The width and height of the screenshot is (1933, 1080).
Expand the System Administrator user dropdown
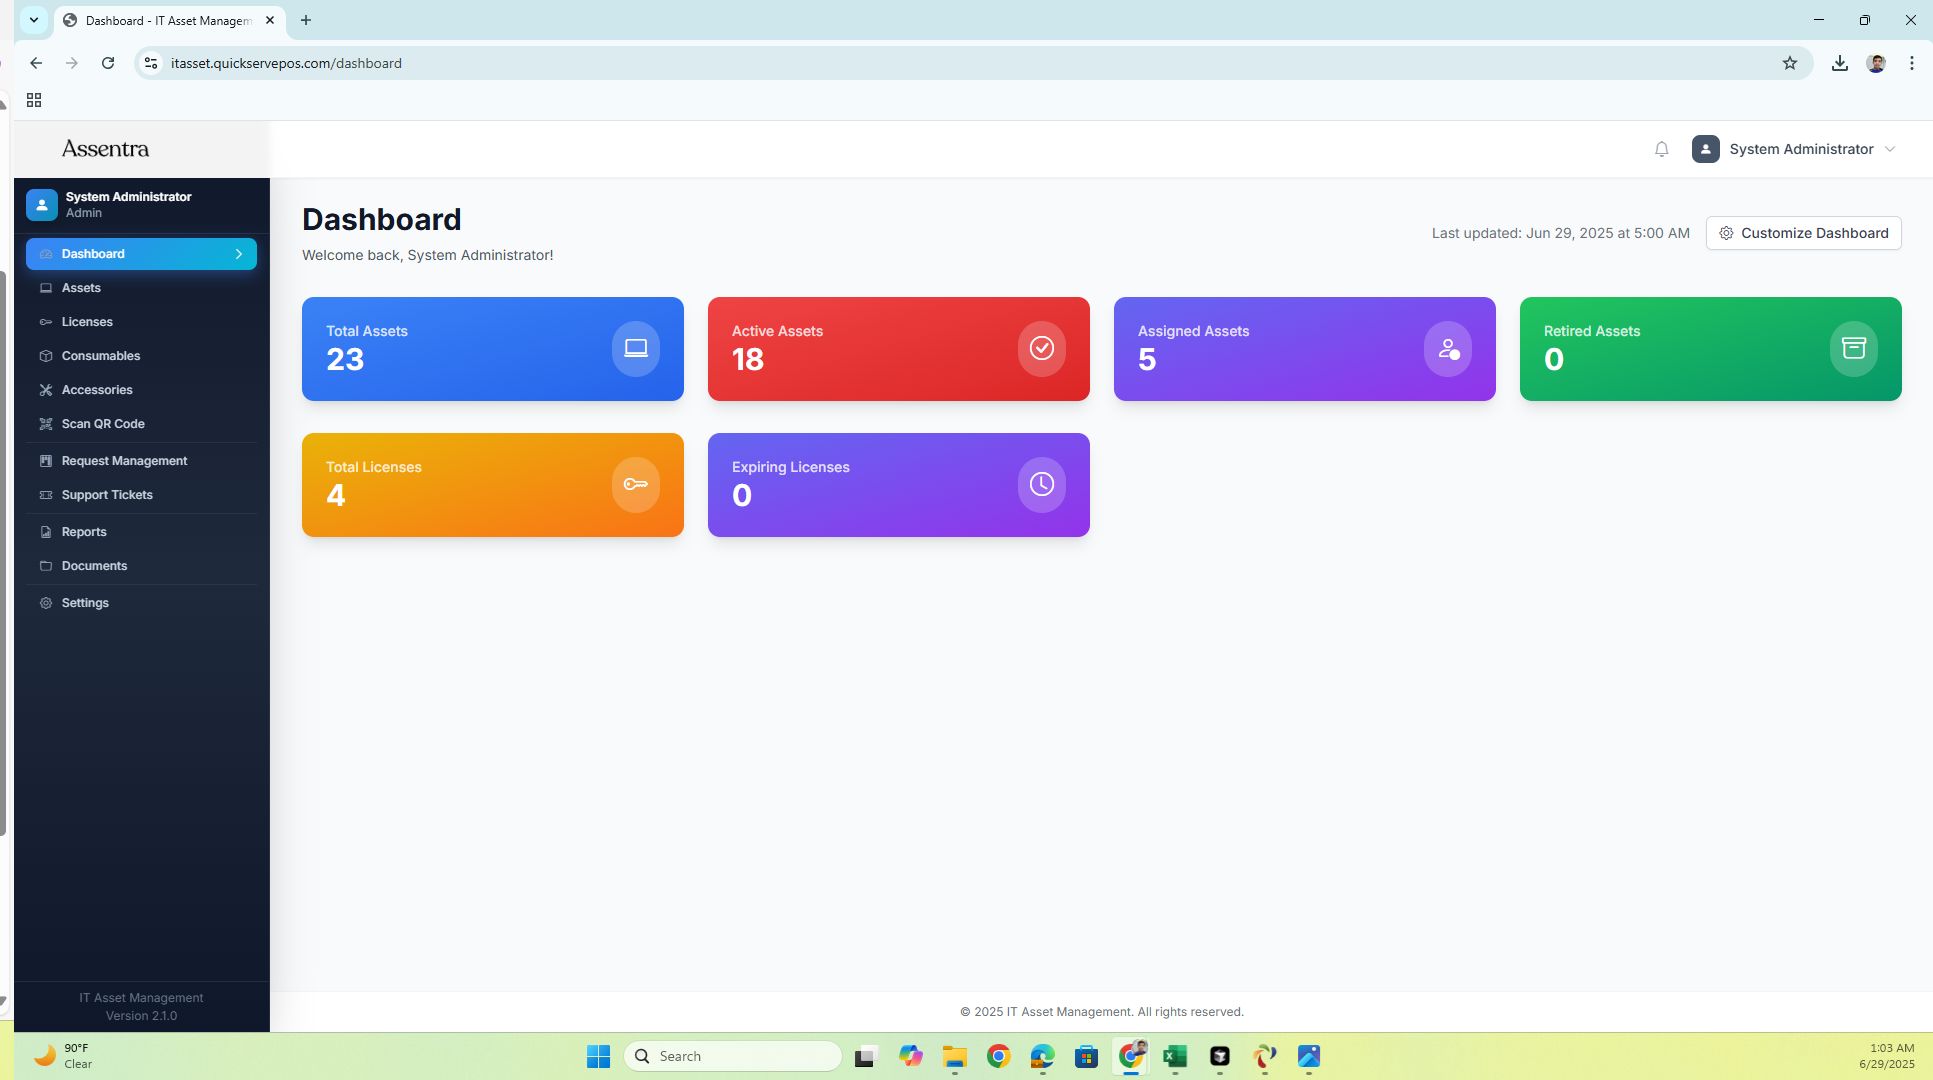tap(1889, 149)
